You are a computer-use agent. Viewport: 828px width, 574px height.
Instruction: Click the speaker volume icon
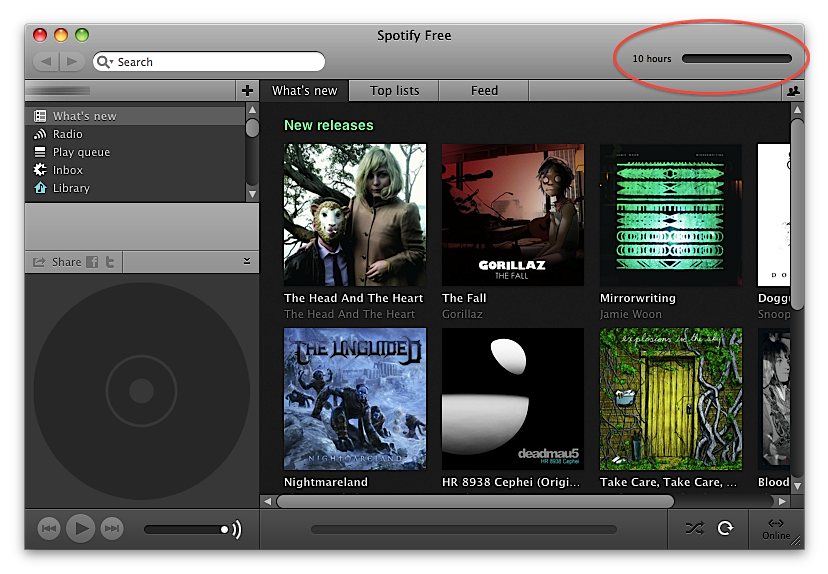tap(237, 529)
